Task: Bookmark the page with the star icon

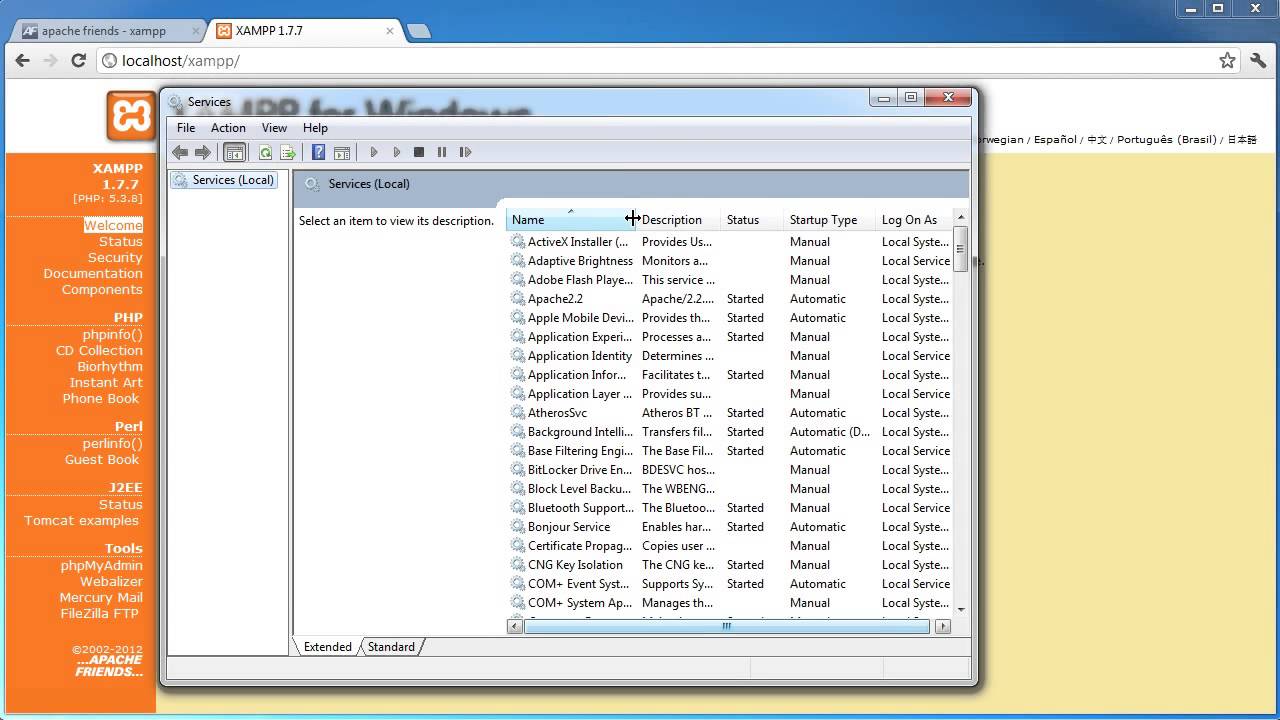Action: pyautogui.click(x=1227, y=61)
